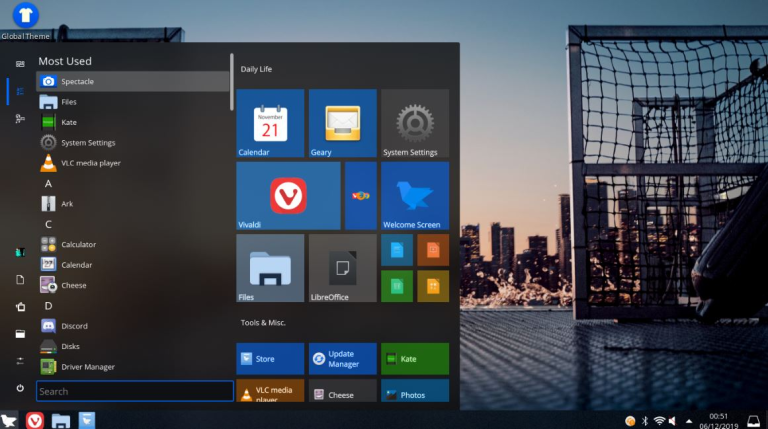Click the sidebar icon above documents
Viewport: 768px width, 429px height.
(x=20, y=252)
